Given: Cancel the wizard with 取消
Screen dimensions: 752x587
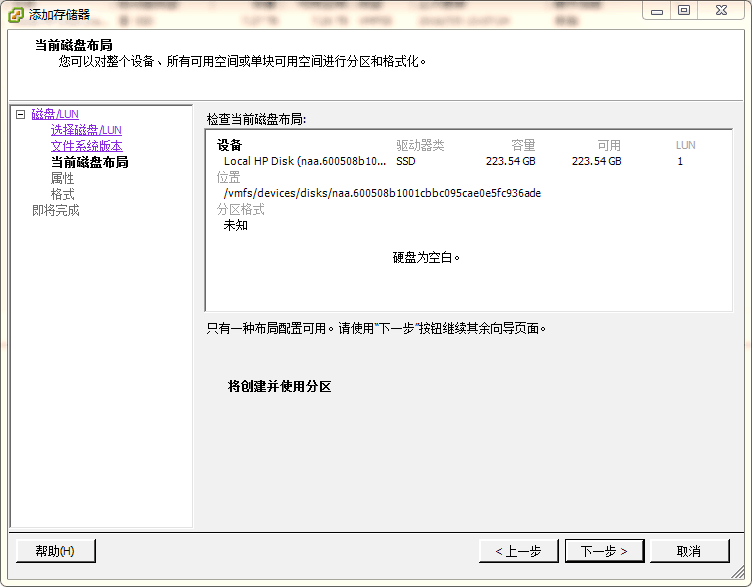Looking at the screenshot, I should click(689, 551).
